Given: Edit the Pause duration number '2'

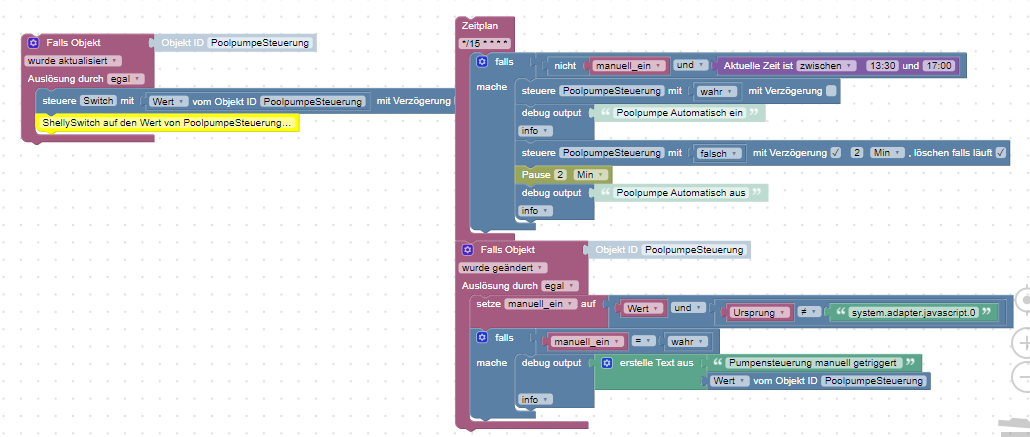Looking at the screenshot, I should point(560,175).
